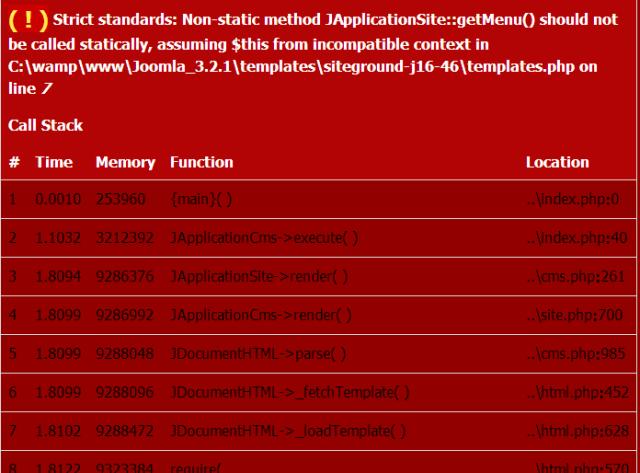The height and width of the screenshot is (473, 640).
Task: Click the 'Function' column header
Action: pyautogui.click(x=202, y=162)
